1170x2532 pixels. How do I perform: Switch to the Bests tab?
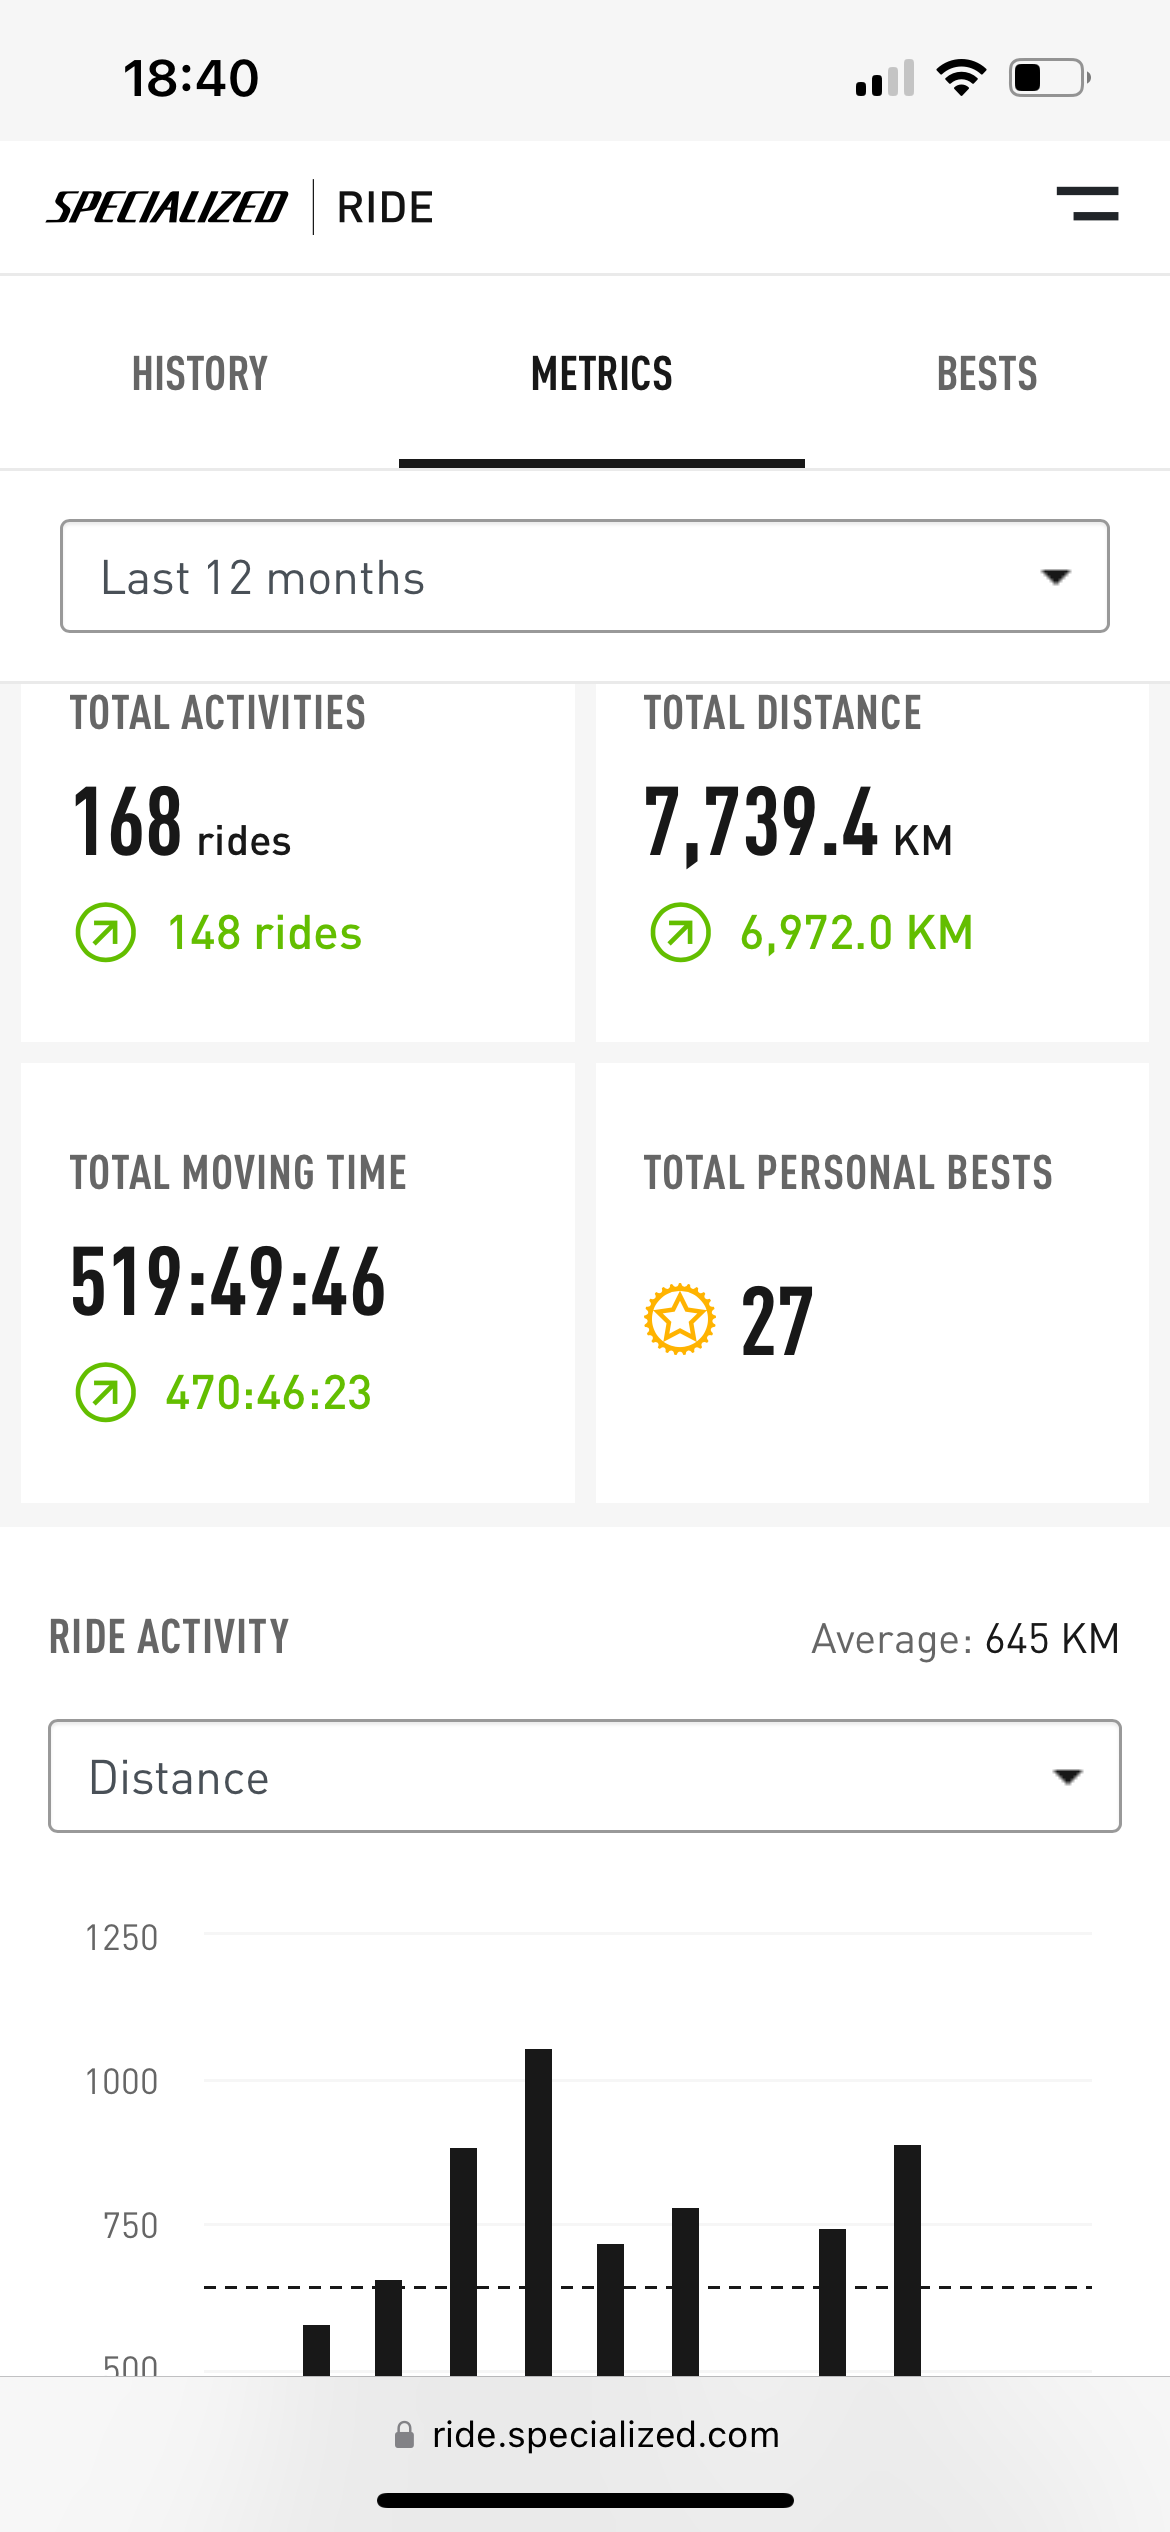(987, 373)
